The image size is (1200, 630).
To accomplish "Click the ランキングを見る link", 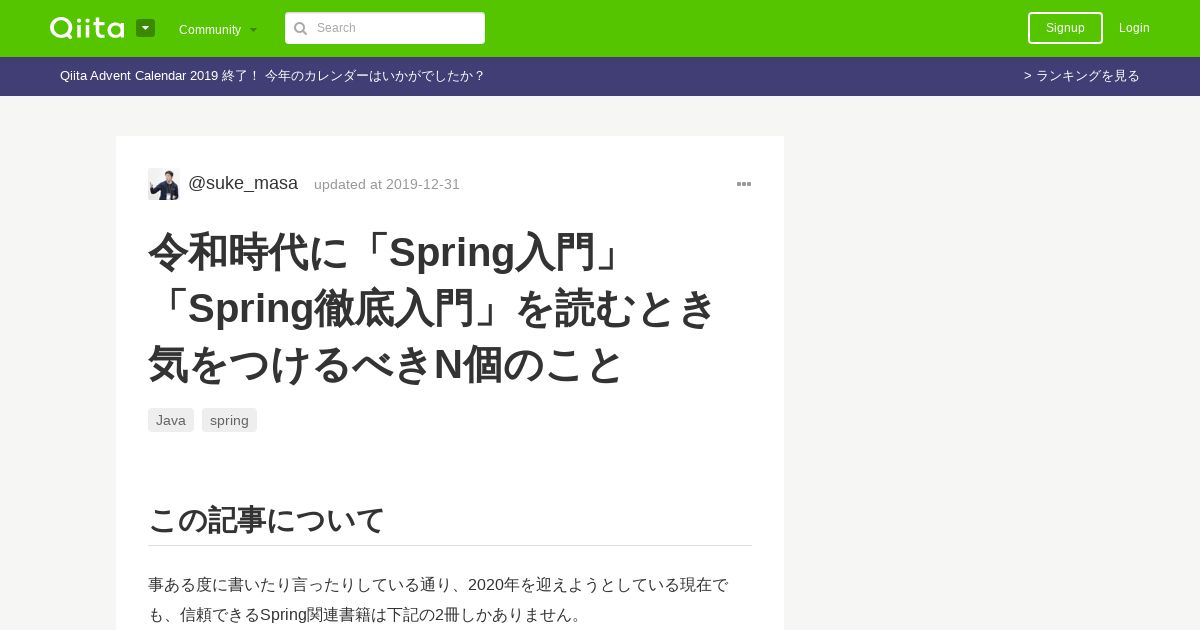I will coord(1082,76).
